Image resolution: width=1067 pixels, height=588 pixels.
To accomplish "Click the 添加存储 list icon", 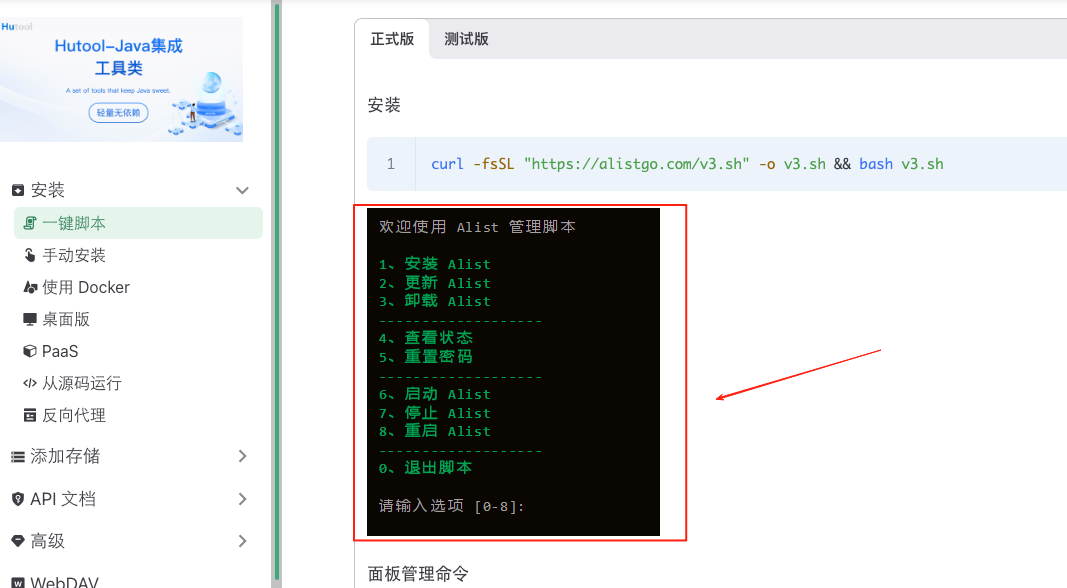I will [x=18, y=457].
